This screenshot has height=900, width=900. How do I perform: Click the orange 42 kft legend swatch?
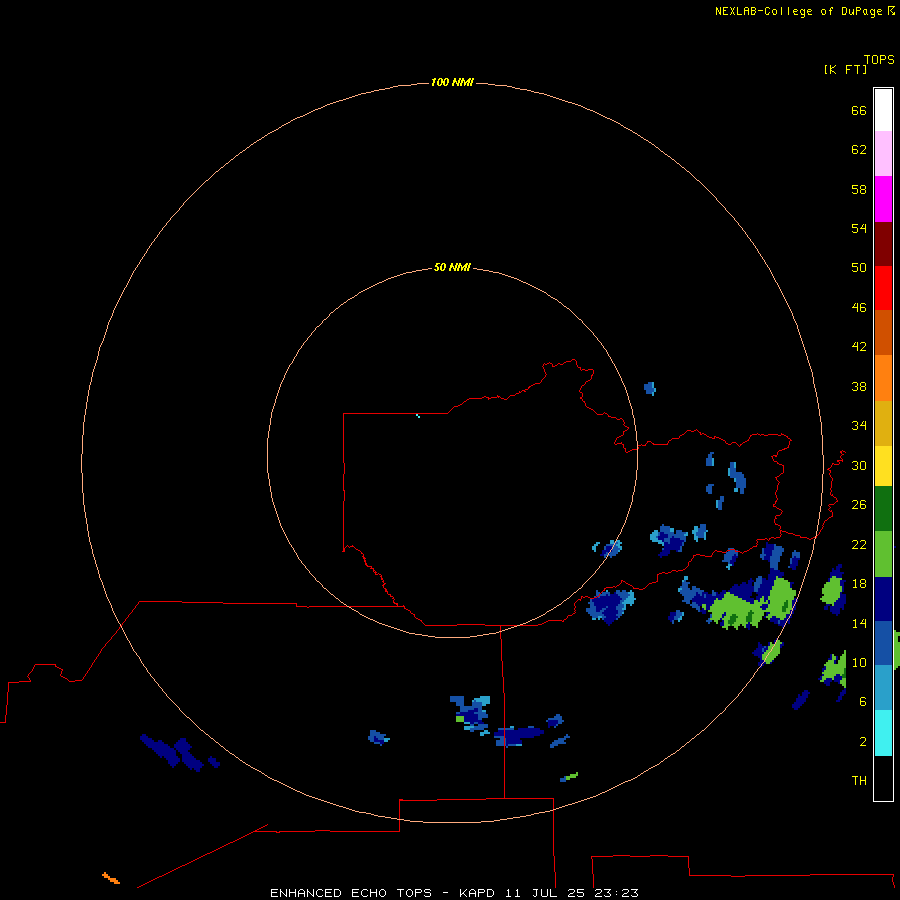883,378
